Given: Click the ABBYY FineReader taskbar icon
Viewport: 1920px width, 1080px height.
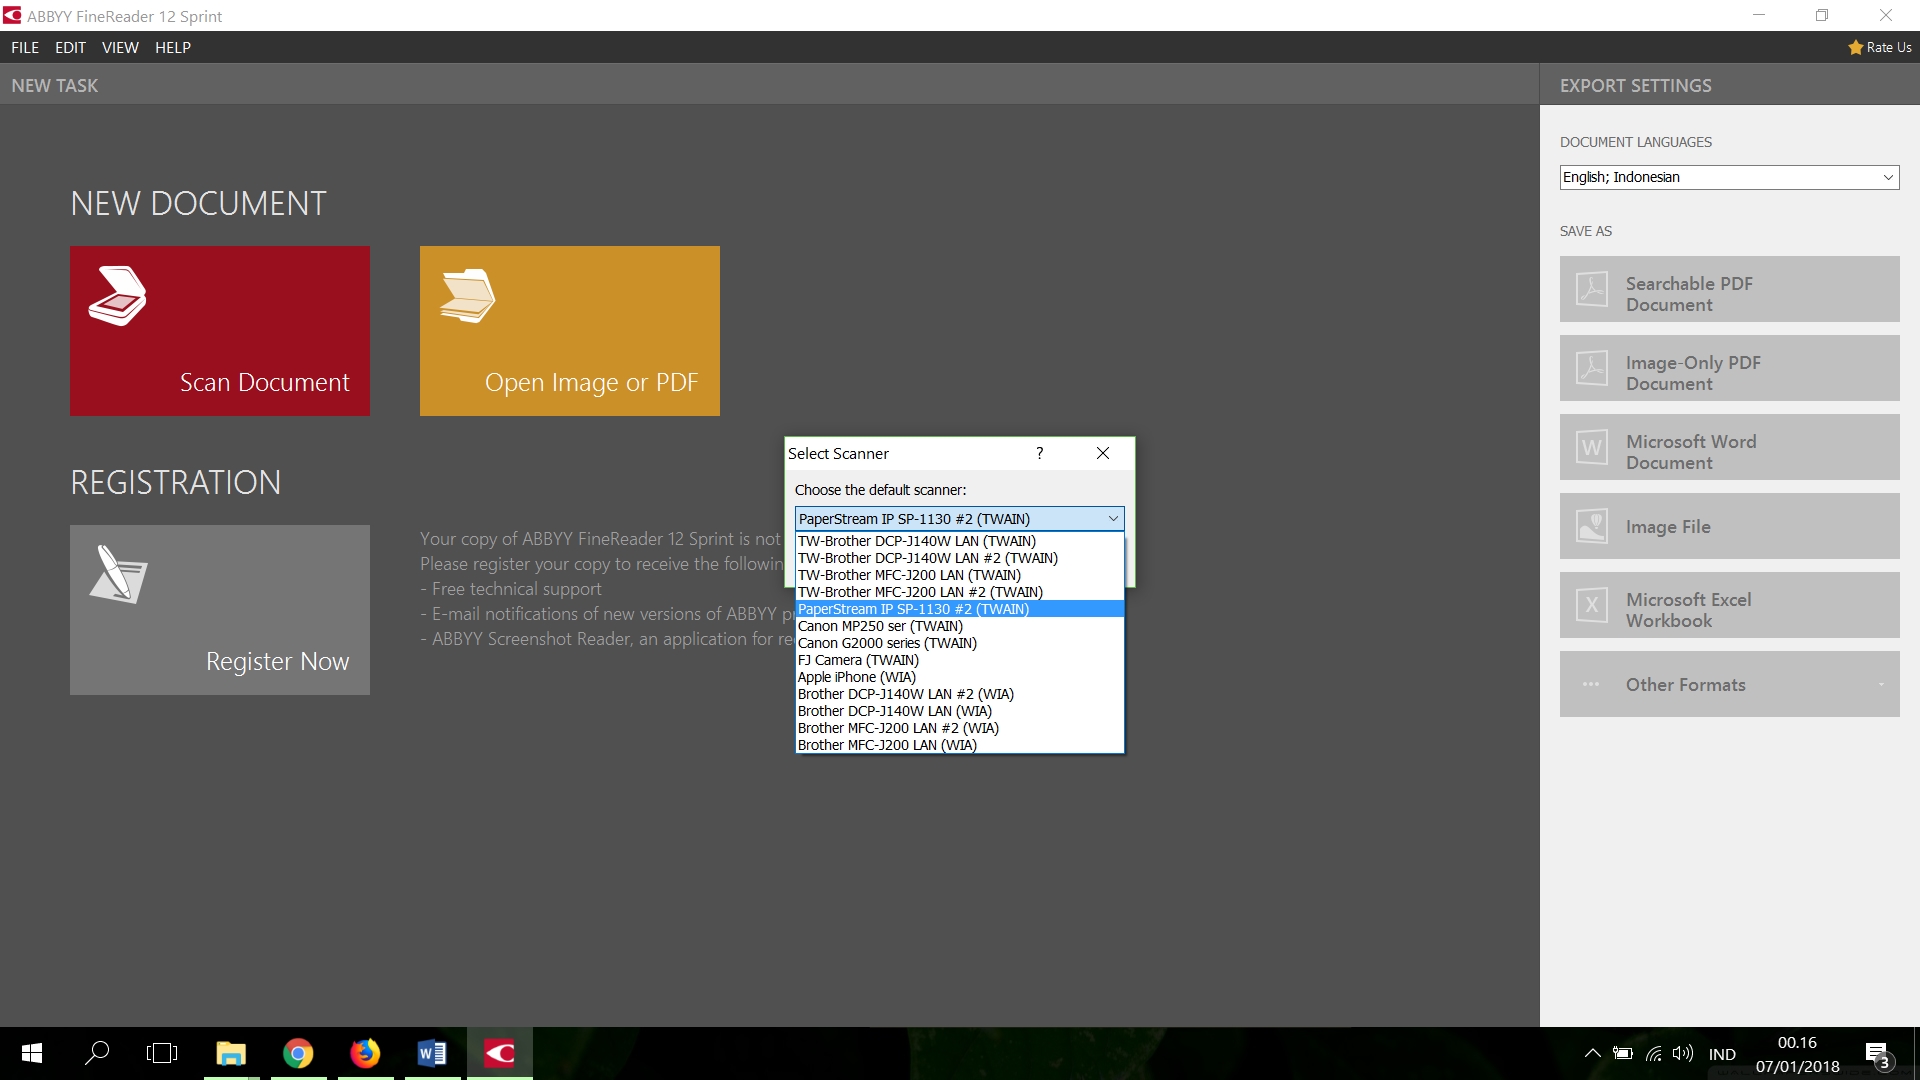Looking at the screenshot, I should [498, 1052].
